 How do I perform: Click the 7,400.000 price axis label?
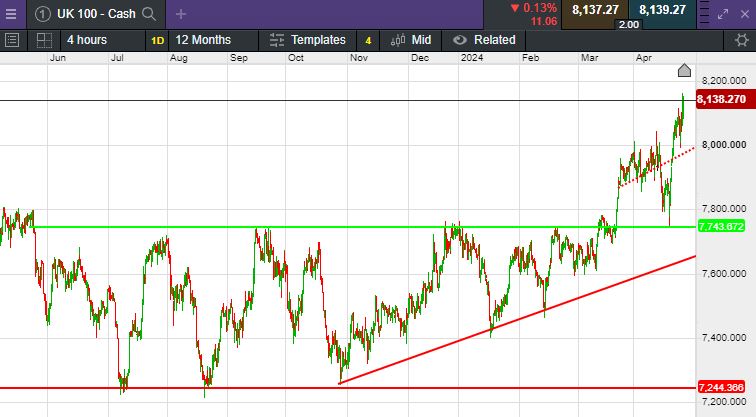click(x=724, y=337)
